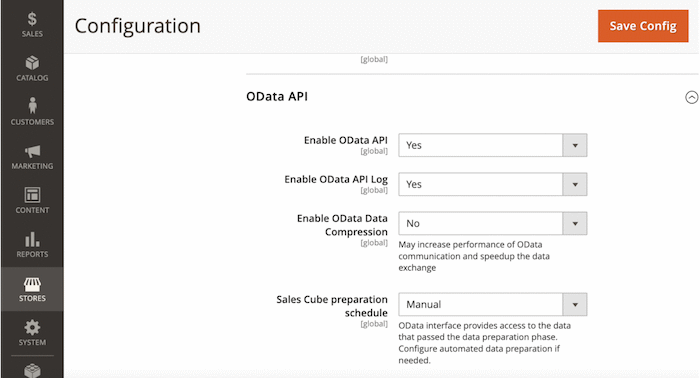The height and width of the screenshot is (378, 700).
Task: Click the 'May increase performance of OData' note
Action: [474, 256]
